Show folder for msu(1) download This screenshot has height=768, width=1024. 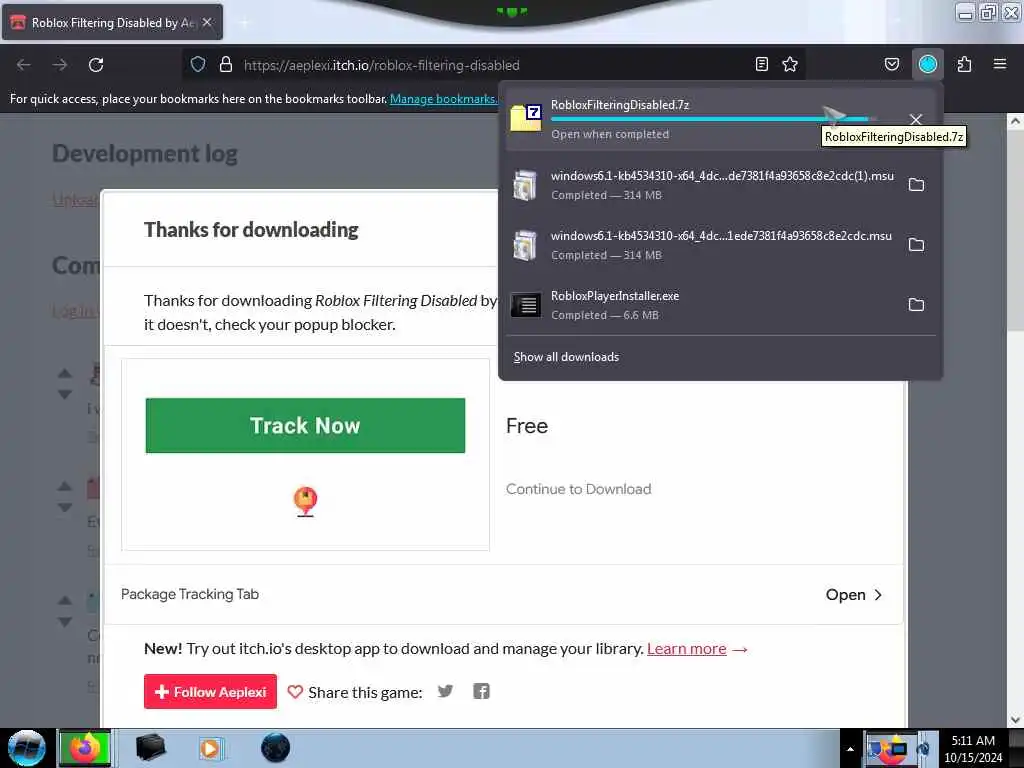click(x=916, y=185)
